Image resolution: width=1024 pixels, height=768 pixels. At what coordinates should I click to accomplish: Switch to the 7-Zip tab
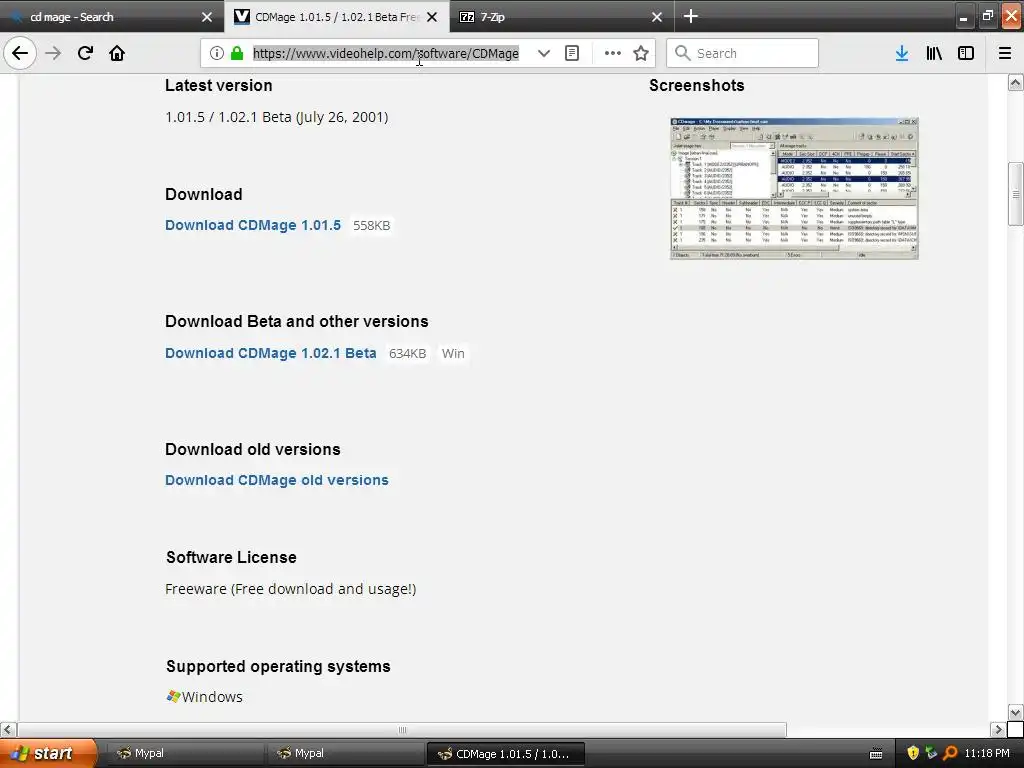(562, 16)
